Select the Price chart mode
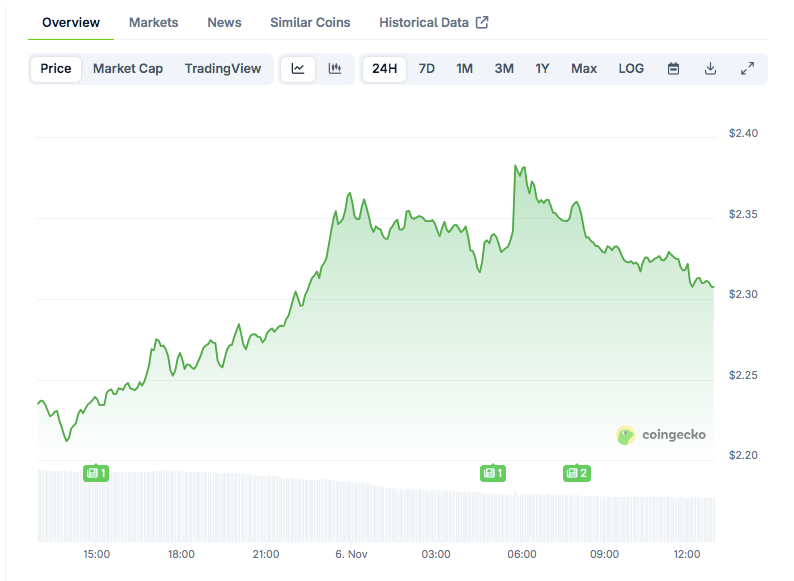Screen dimensions: 794x581 click(56, 69)
